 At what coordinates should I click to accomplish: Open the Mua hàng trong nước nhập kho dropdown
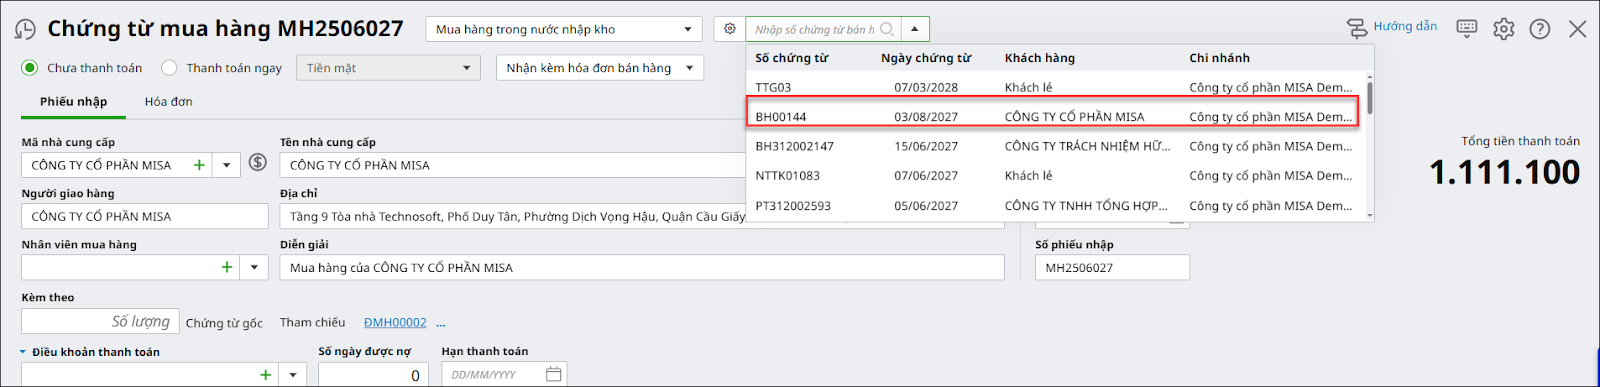pos(564,29)
